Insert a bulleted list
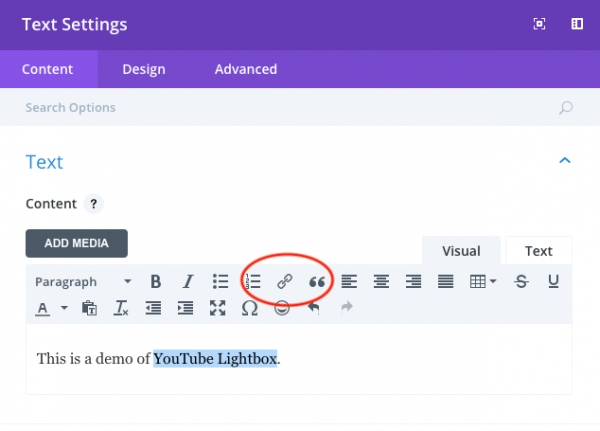 [220, 282]
